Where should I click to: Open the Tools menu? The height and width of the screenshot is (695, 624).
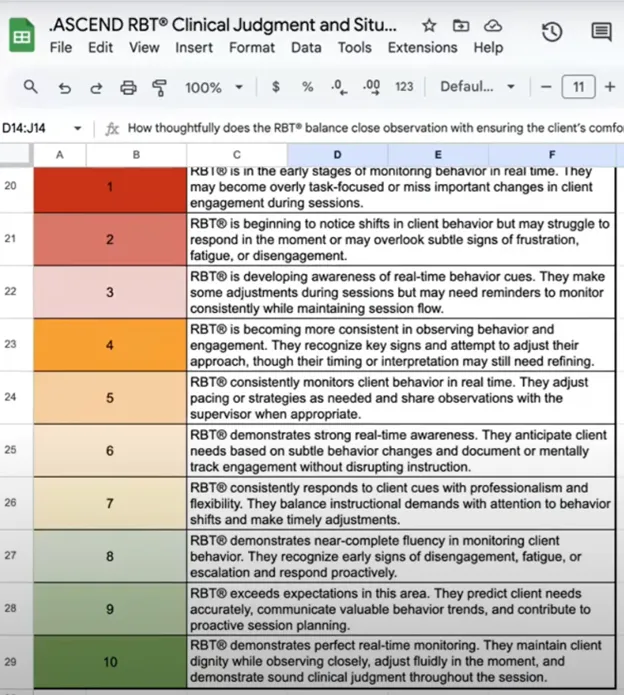pos(355,47)
